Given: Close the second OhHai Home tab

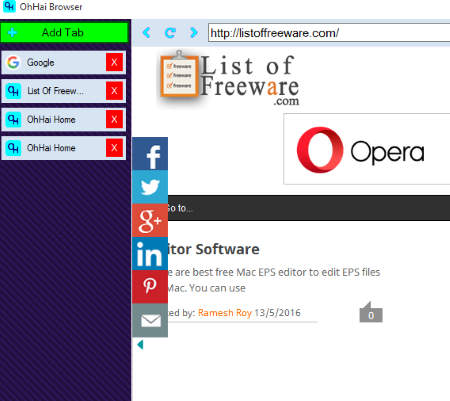Looking at the screenshot, I should pyautogui.click(x=114, y=148).
